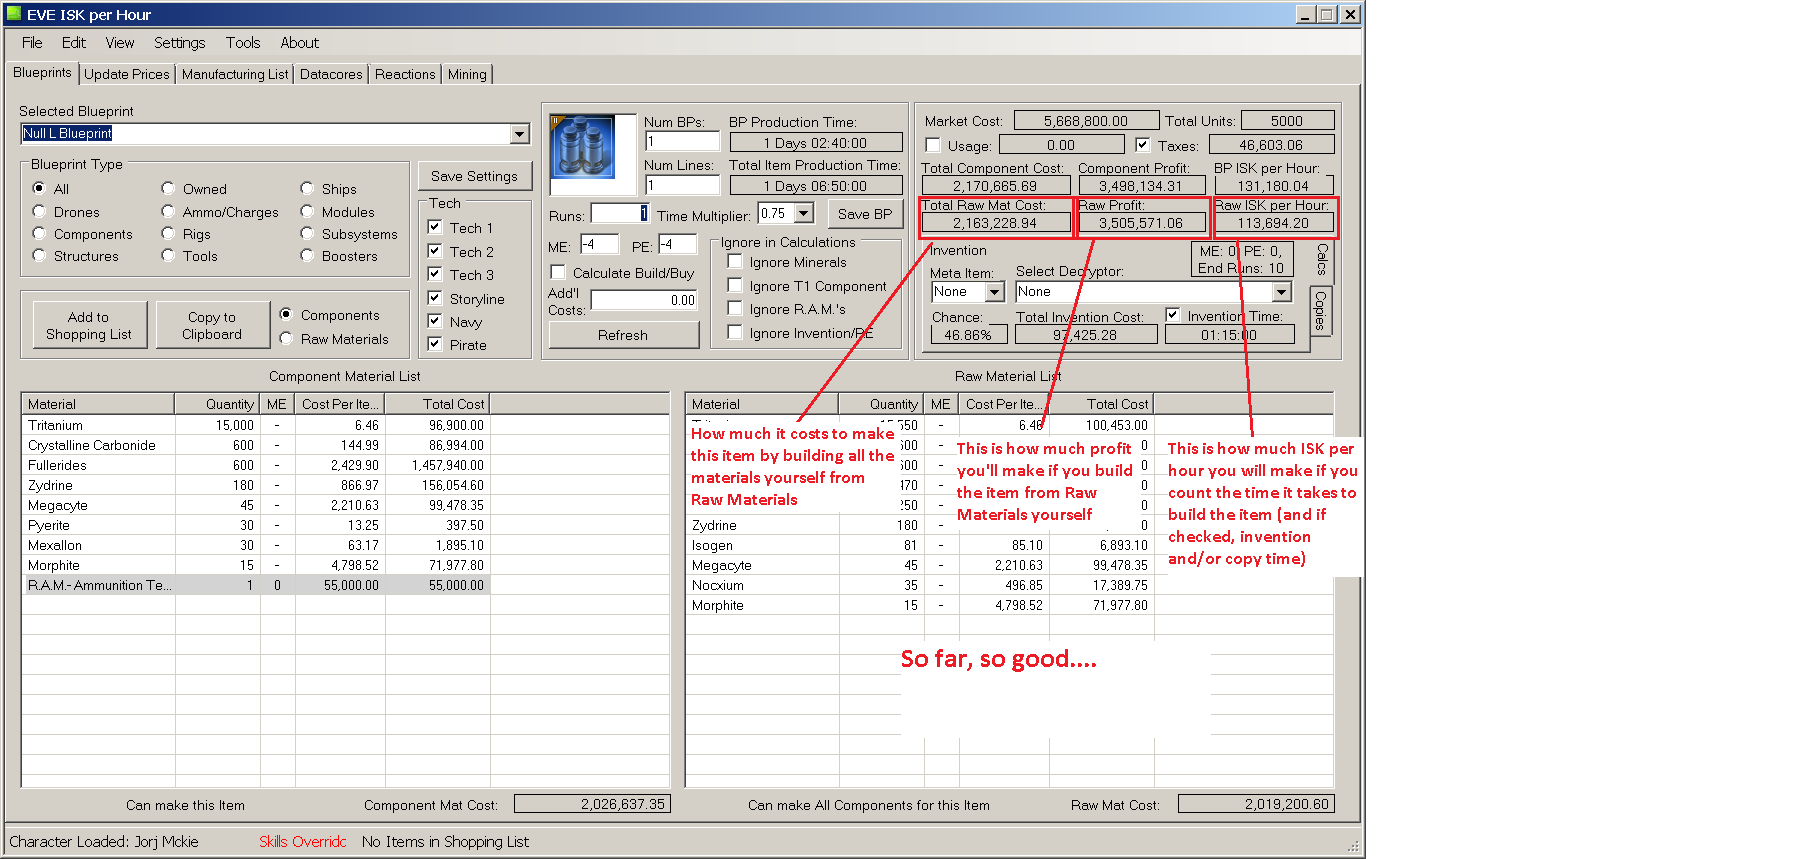Click the Add'l Costs input field
1804x859 pixels.
[x=644, y=300]
